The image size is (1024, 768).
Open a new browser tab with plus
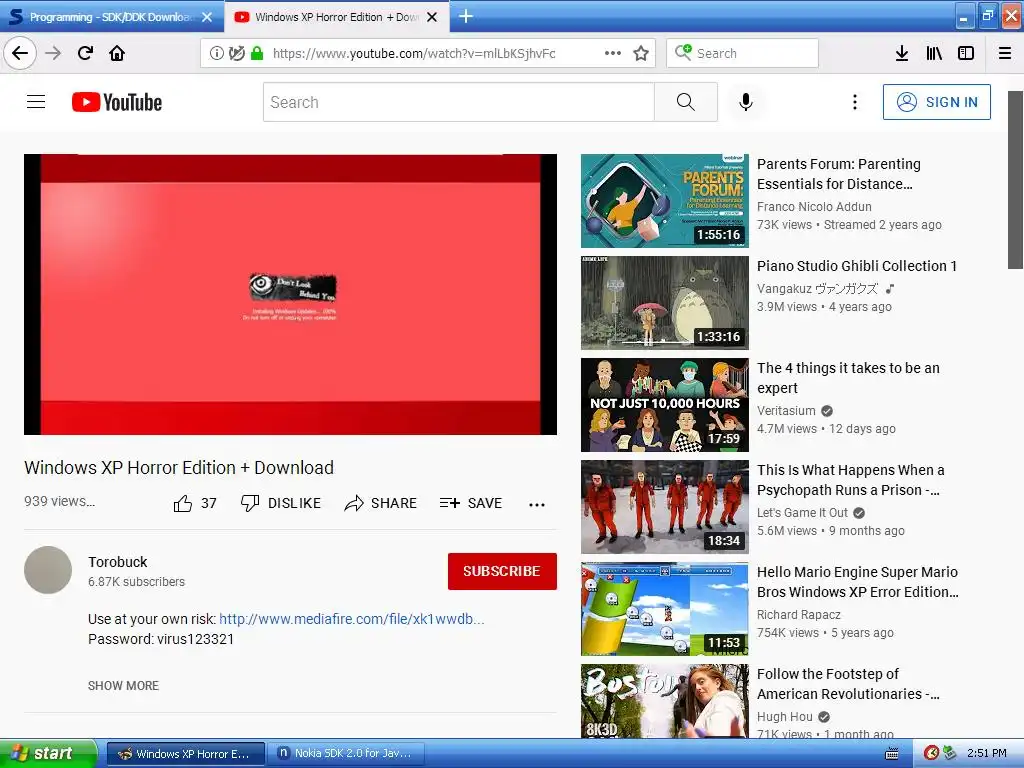pos(466,16)
